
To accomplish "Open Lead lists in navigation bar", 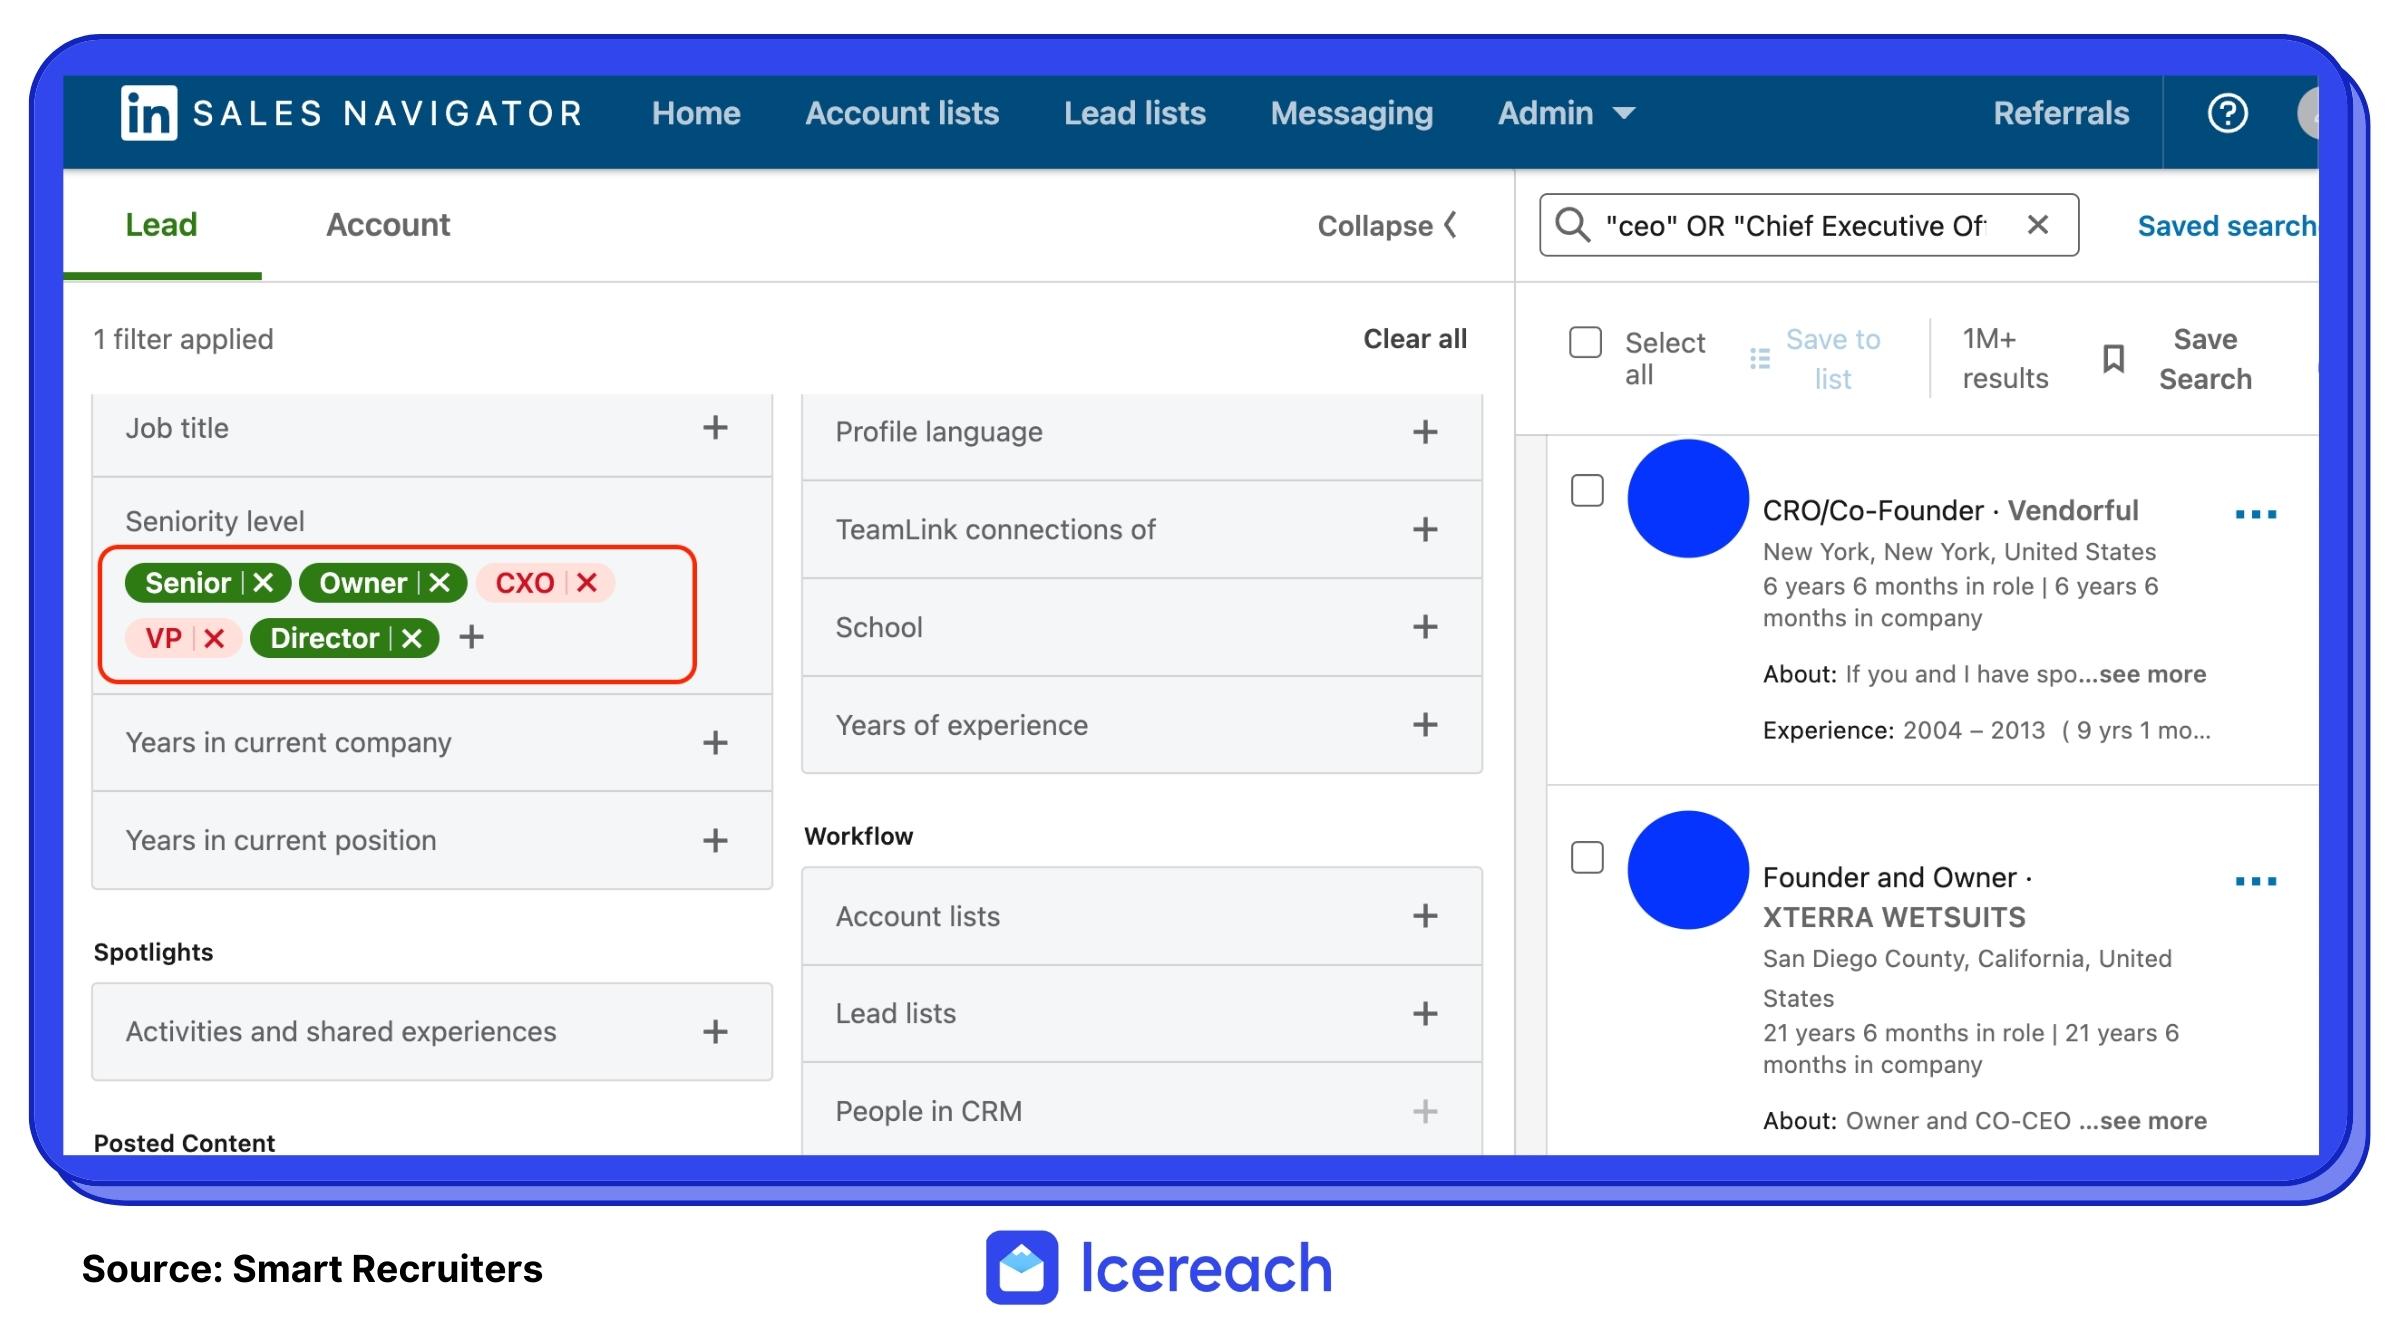I will pos(1134,113).
